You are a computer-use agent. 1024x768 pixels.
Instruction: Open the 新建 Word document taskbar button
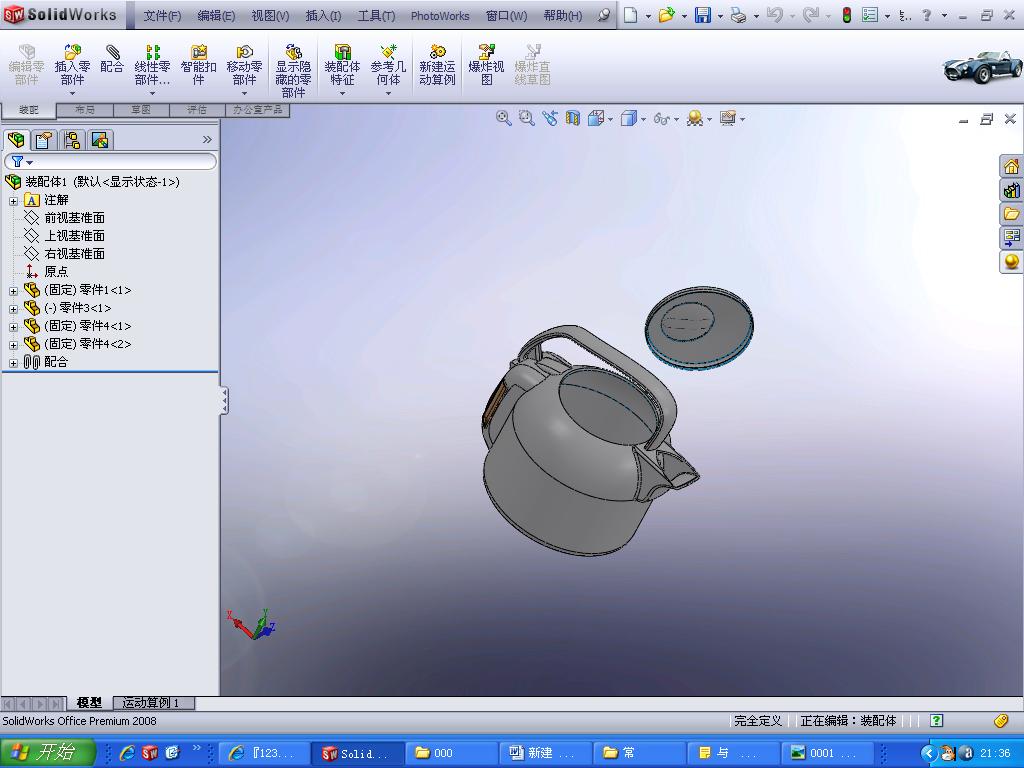pyautogui.click(x=545, y=753)
